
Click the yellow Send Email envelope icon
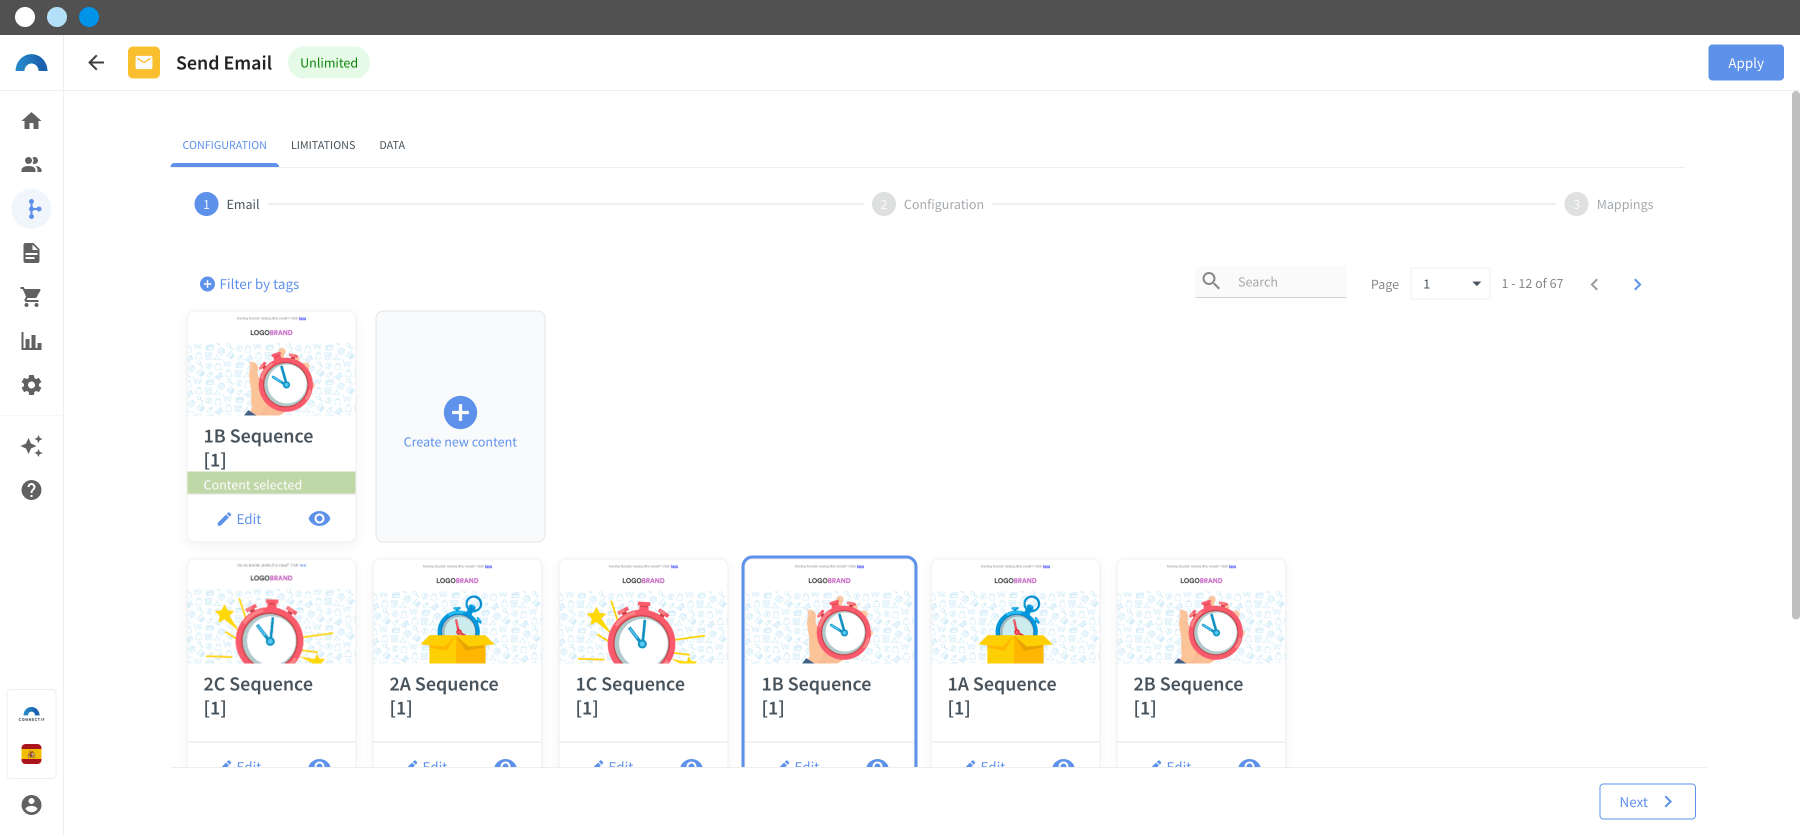(144, 63)
